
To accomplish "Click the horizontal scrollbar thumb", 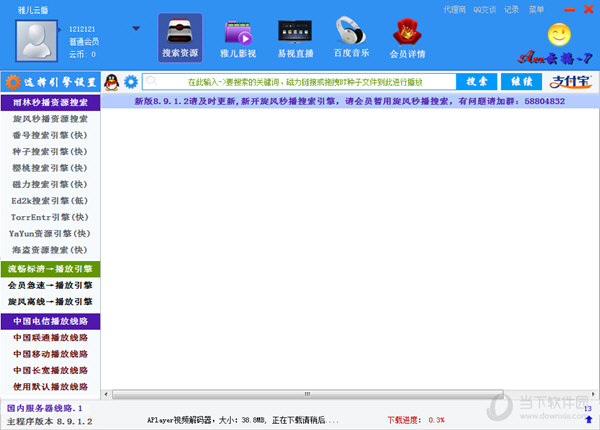I will (x=308, y=394).
